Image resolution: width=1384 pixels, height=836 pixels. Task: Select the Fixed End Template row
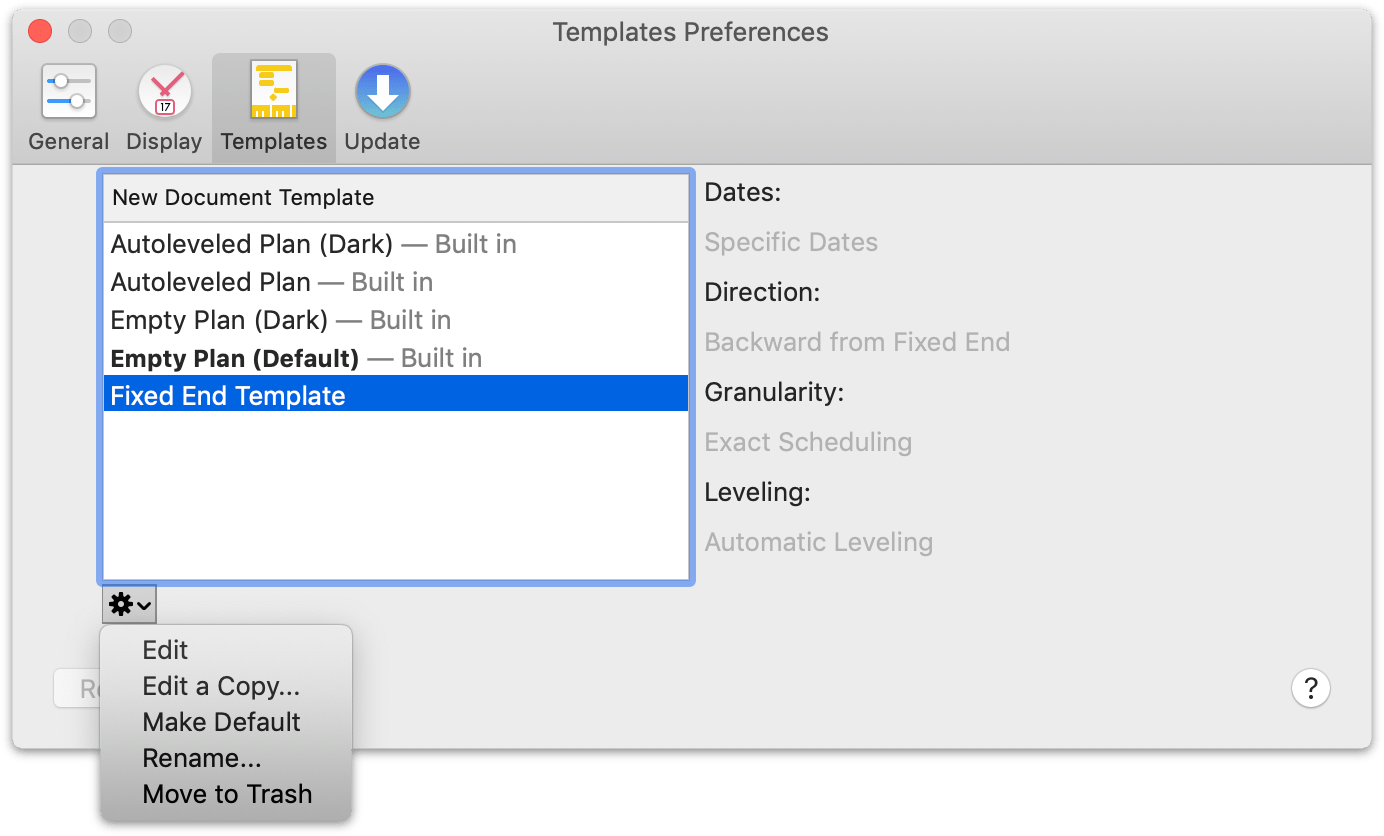[396, 396]
